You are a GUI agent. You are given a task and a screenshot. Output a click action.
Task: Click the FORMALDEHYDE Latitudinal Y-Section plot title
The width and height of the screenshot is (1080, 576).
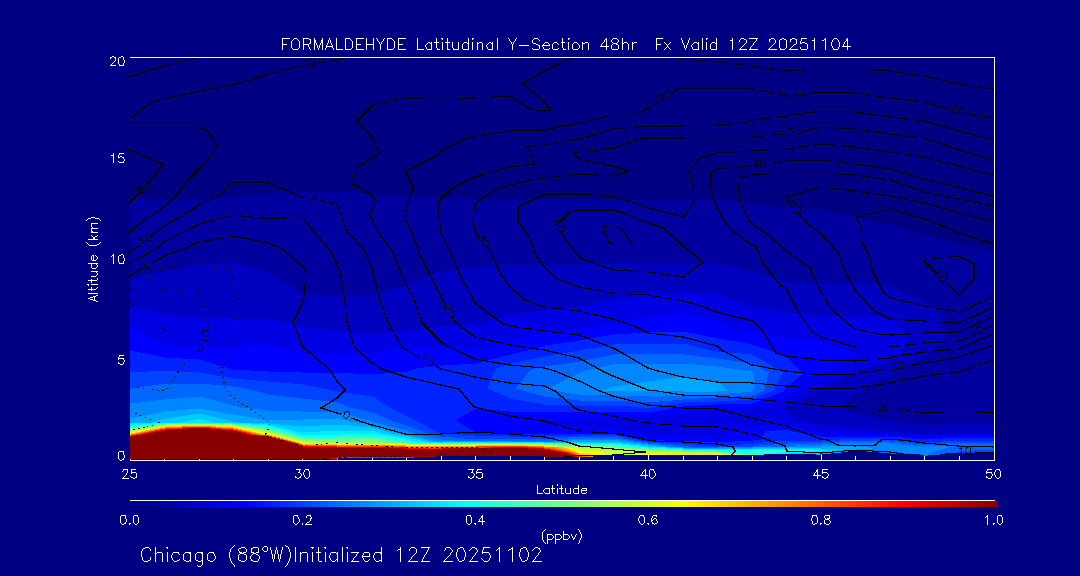[566, 45]
